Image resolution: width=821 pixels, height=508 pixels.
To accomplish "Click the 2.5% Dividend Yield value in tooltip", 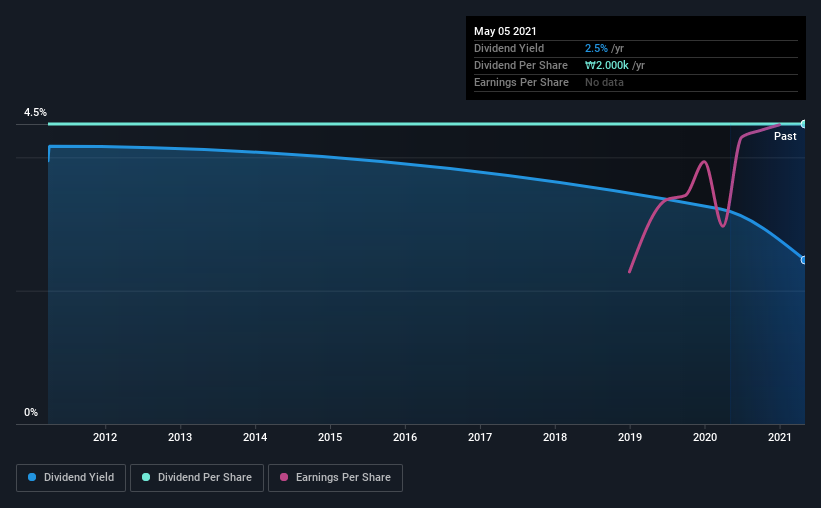I will tap(596, 48).
